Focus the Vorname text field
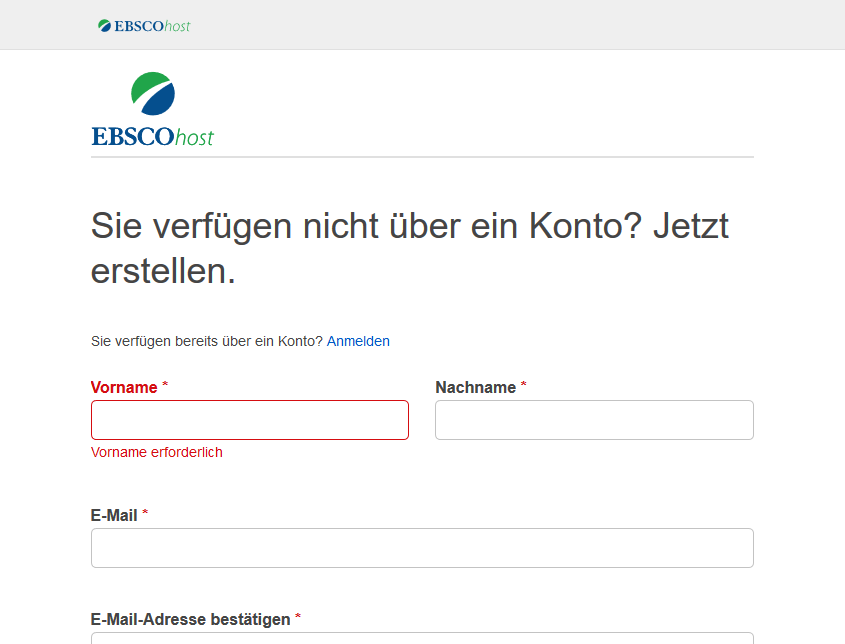The image size is (845, 644). [x=250, y=420]
